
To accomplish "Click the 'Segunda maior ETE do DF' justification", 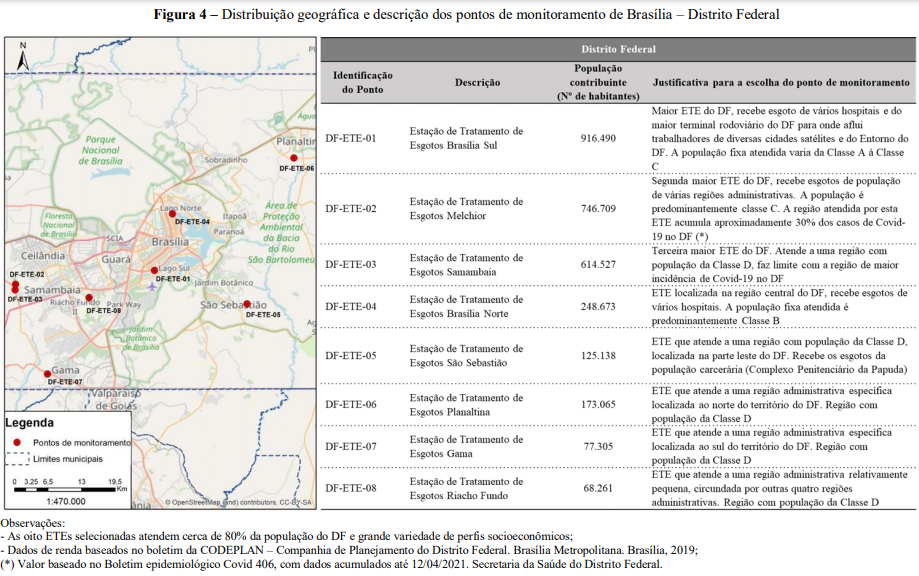I will pyautogui.click(x=778, y=209).
